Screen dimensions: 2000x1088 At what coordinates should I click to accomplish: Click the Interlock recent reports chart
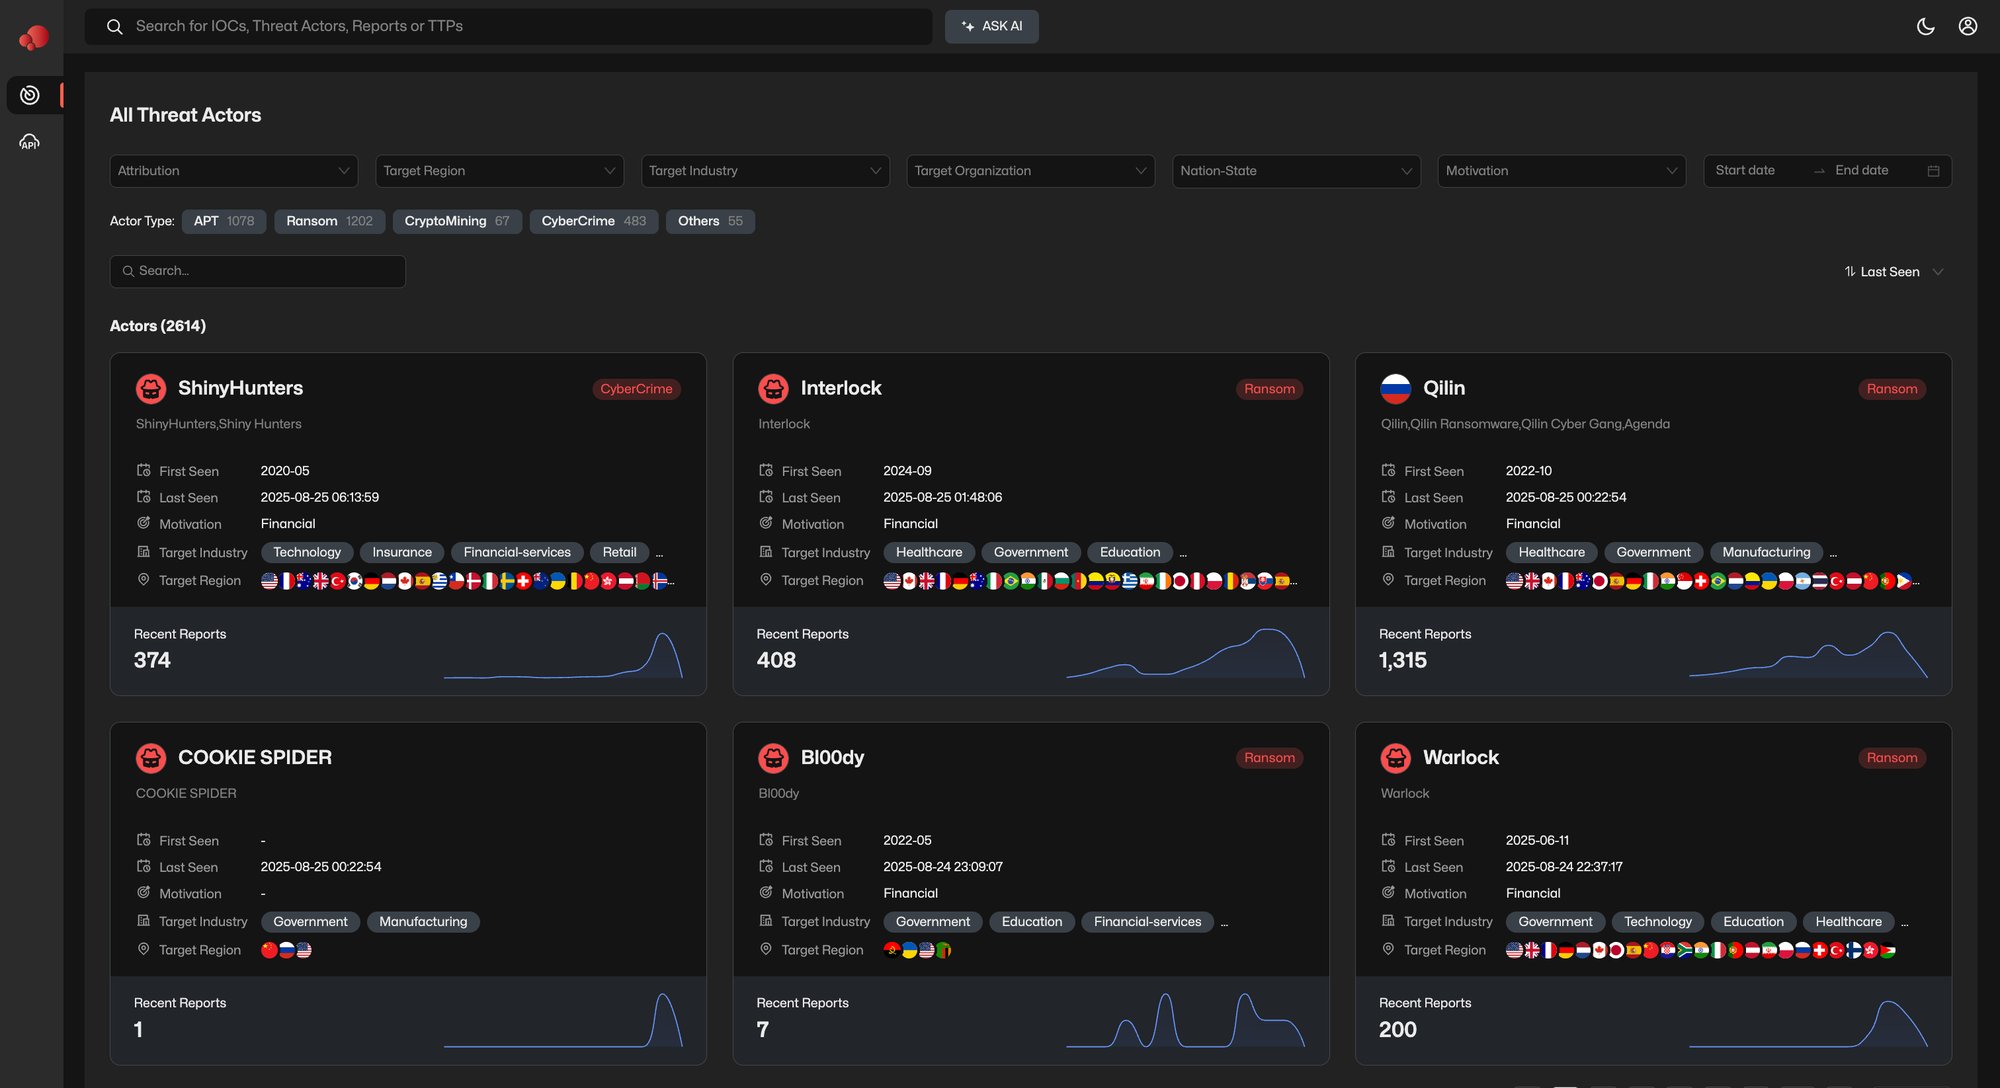[x=1186, y=654]
